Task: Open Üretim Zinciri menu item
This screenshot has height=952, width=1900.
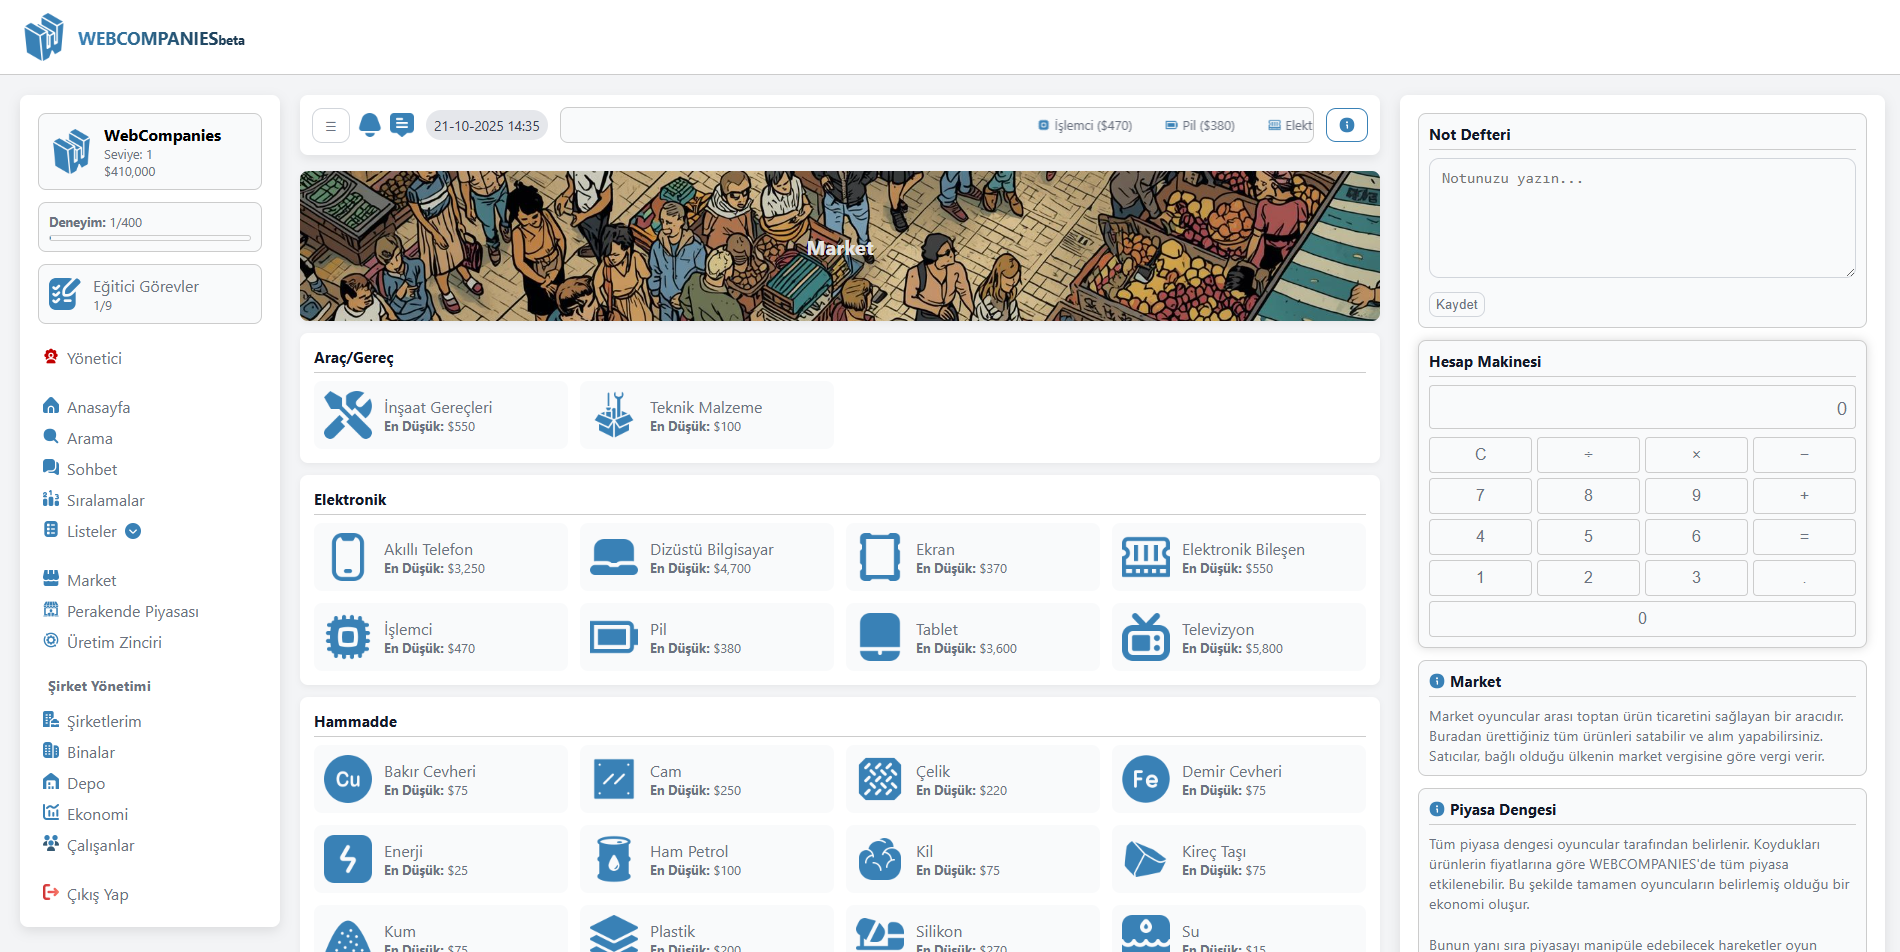Action: [114, 642]
